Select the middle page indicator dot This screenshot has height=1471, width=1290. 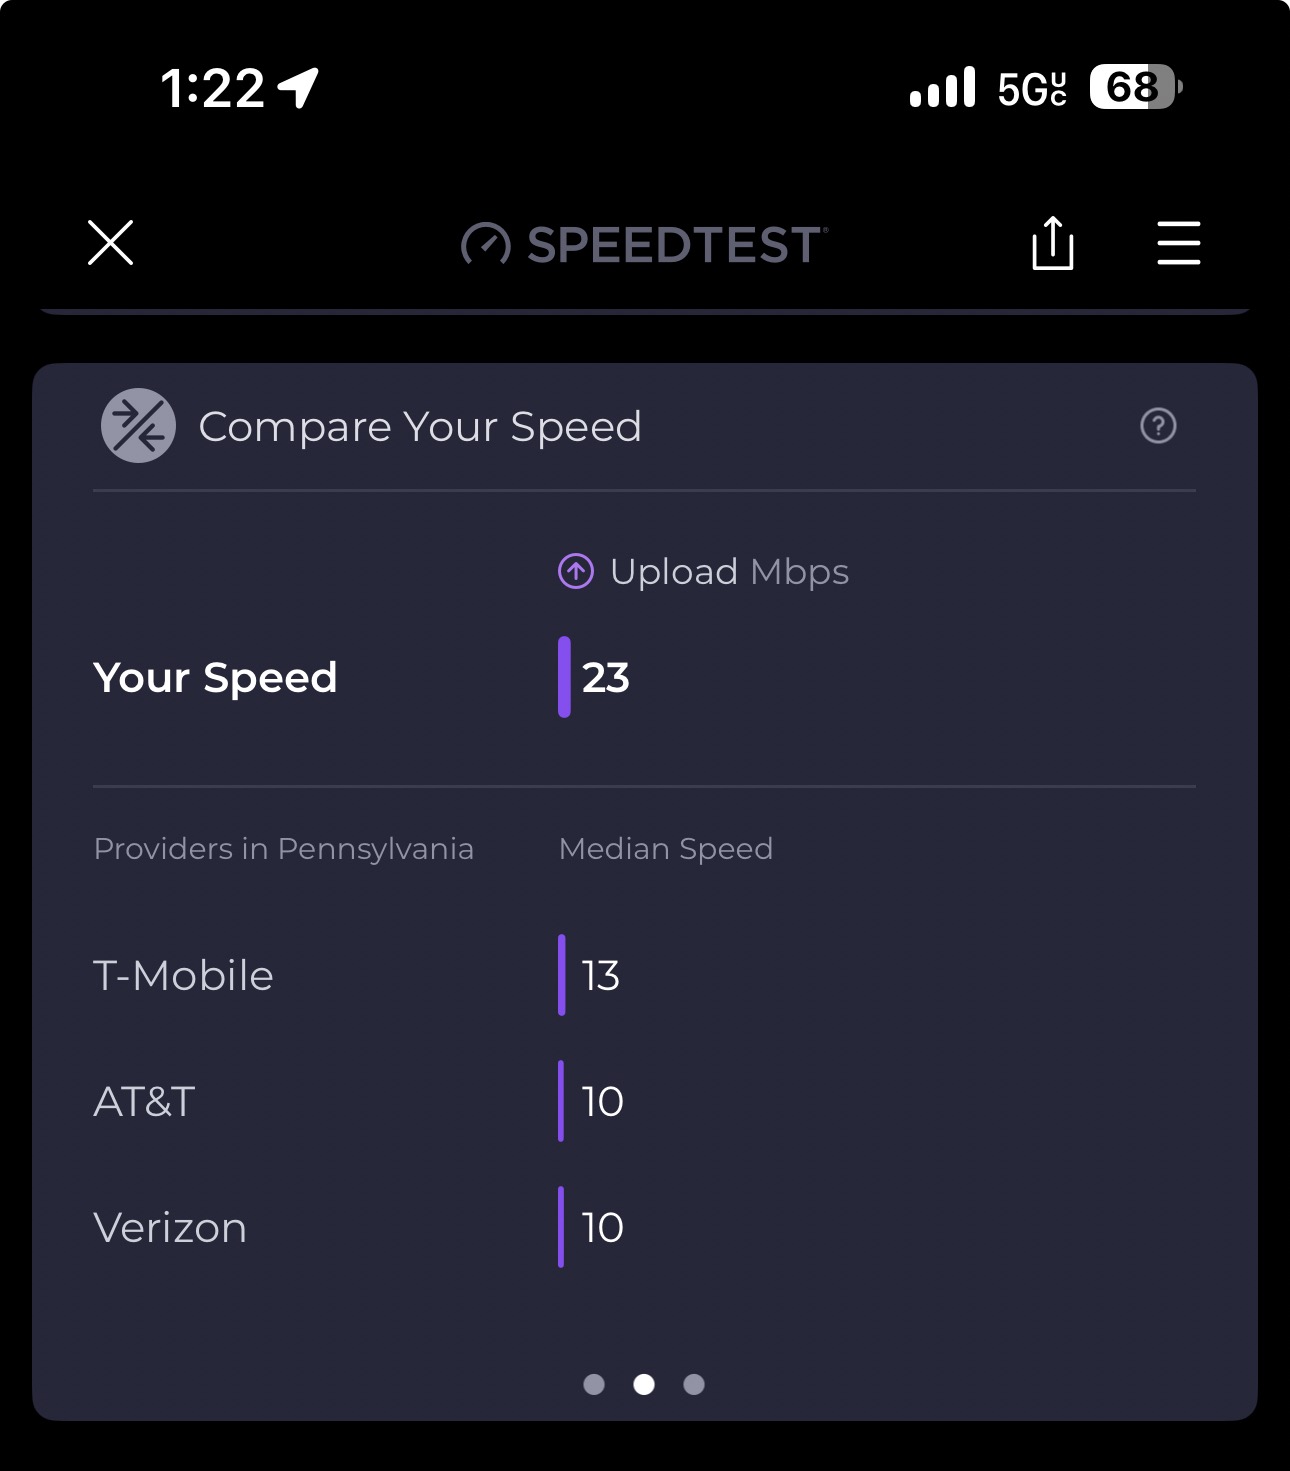tap(644, 1384)
